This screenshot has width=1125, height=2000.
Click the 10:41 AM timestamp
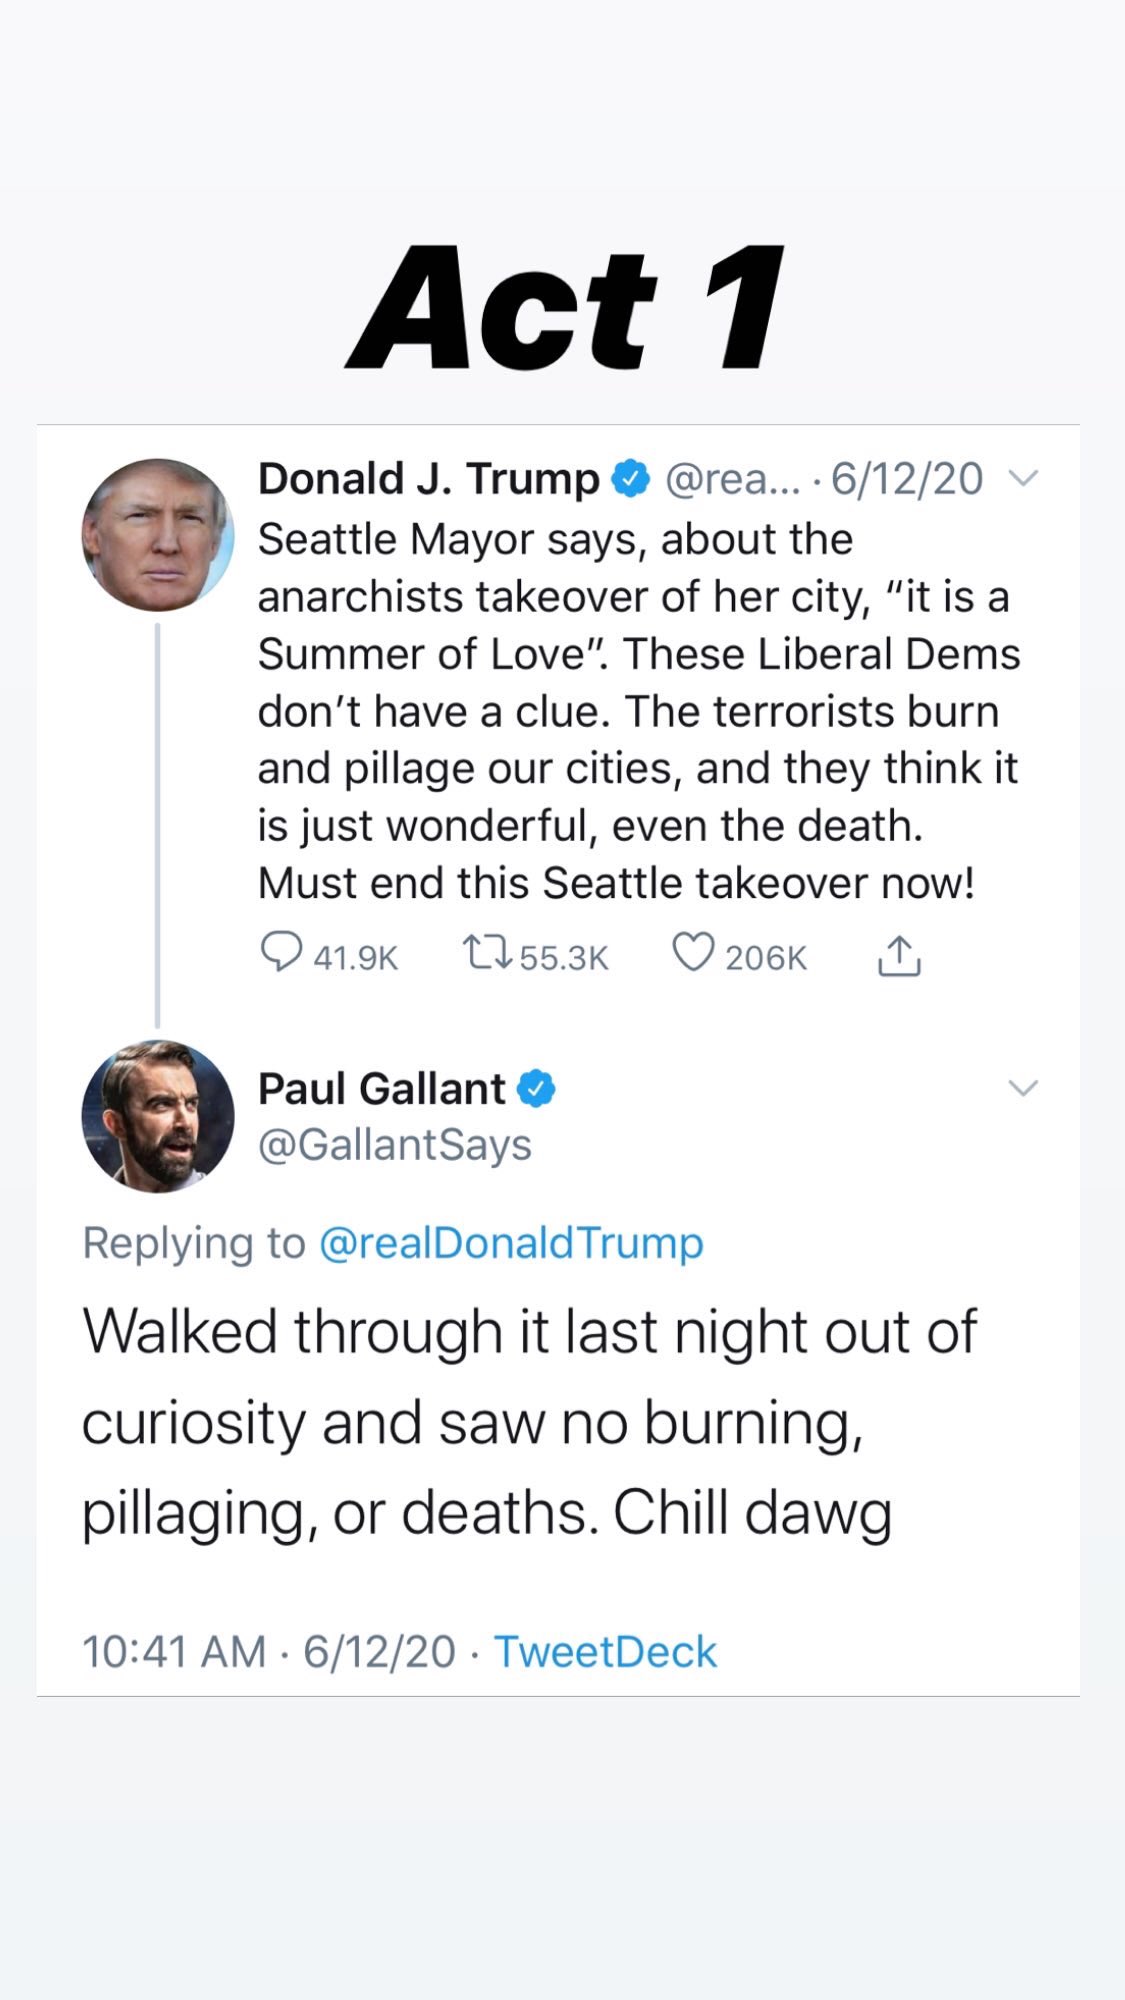pyautogui.click(x=174, y=1652)
